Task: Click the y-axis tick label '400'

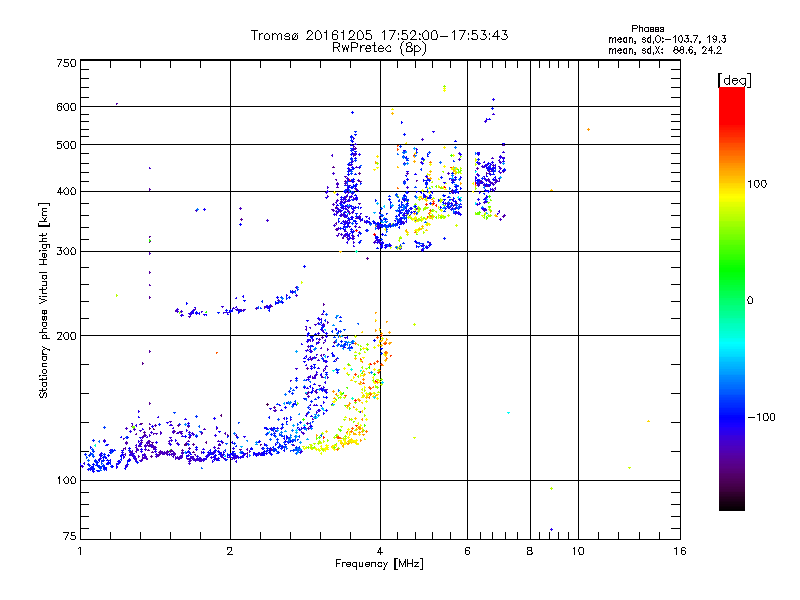Action: [x=66, y=192]
